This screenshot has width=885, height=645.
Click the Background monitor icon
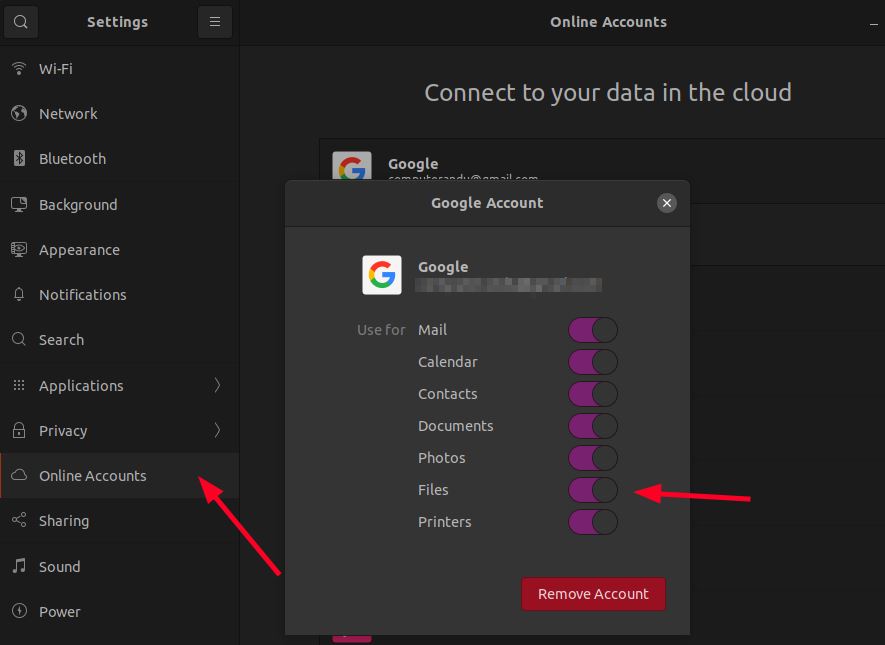click(19, 204)
